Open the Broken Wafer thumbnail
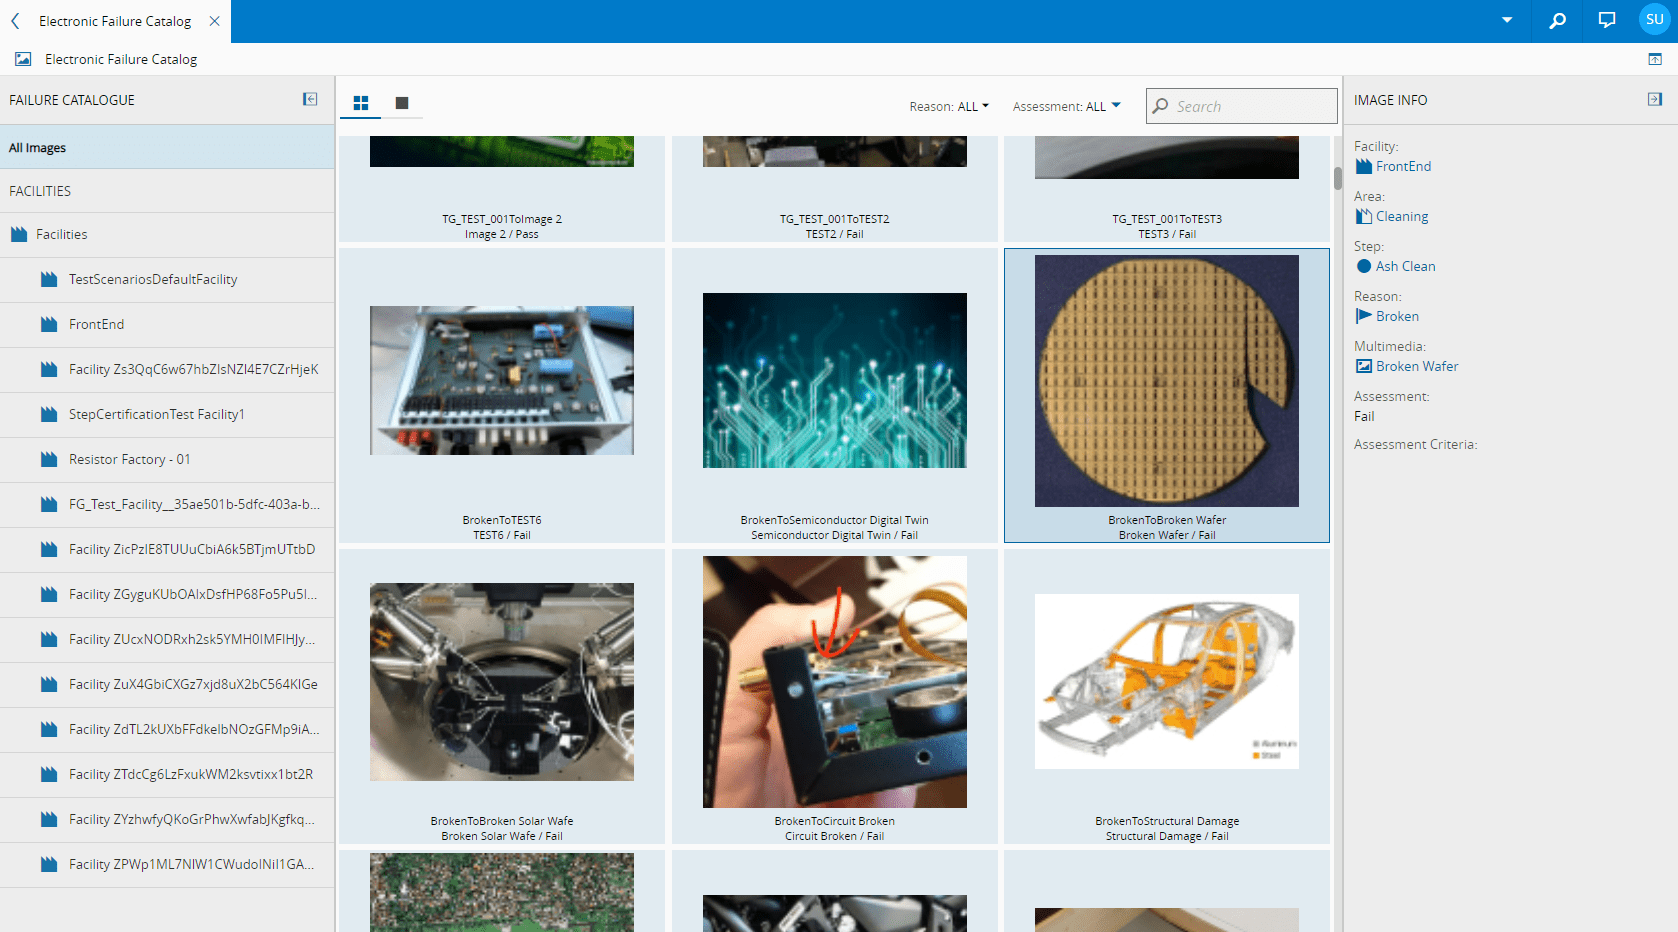Image resolution: width=1678 pixels, height=932 pixels. [x=1167, y=381]
